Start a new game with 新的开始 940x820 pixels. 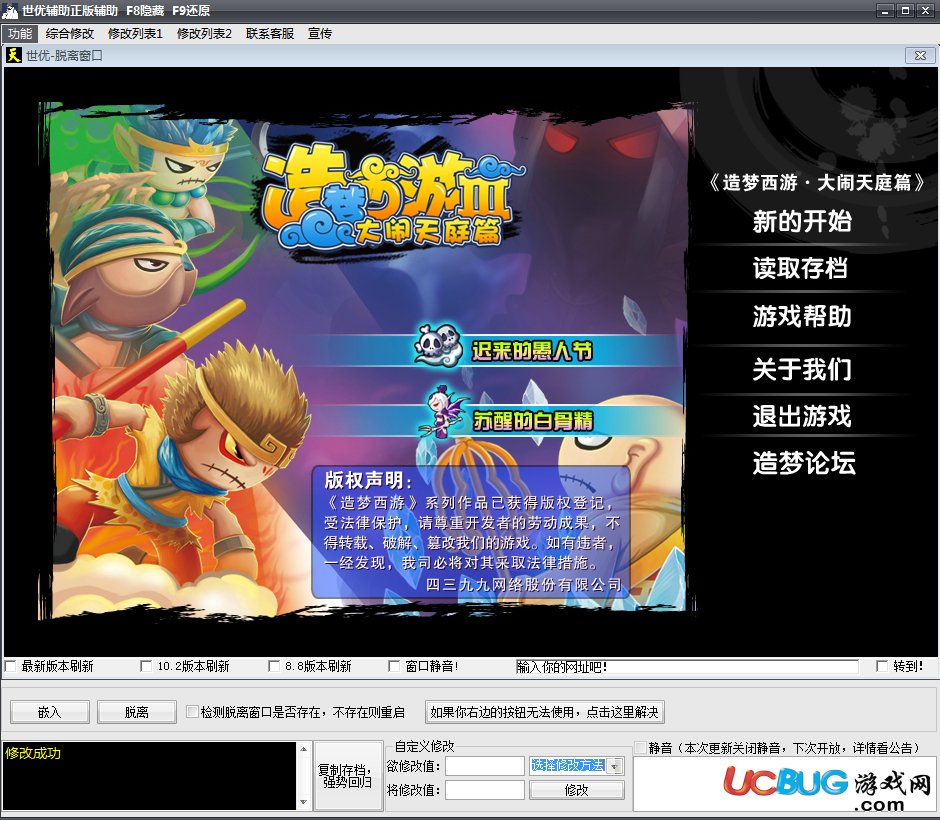[x=802, y=221]
